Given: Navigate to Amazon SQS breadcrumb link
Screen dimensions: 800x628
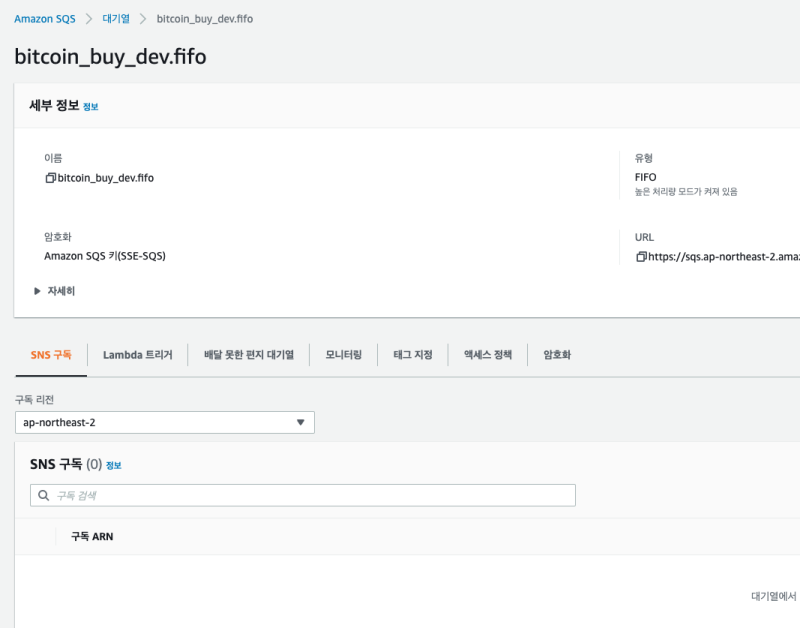Looking at the screenshot, I should coord(44,19).
